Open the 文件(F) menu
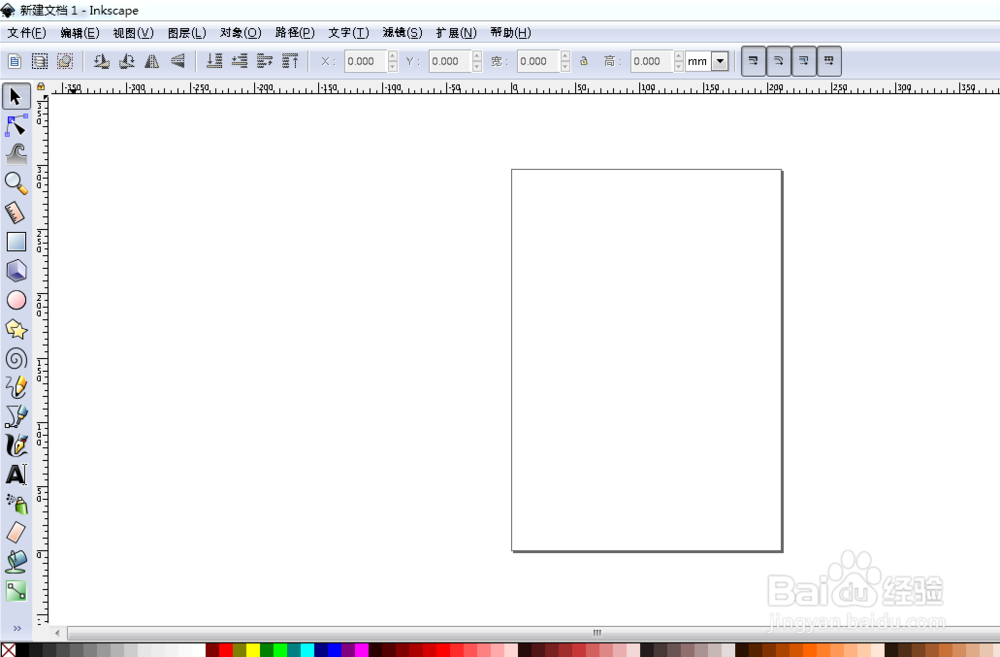This screenshot has height=657, width=1000. click(26, 33)
